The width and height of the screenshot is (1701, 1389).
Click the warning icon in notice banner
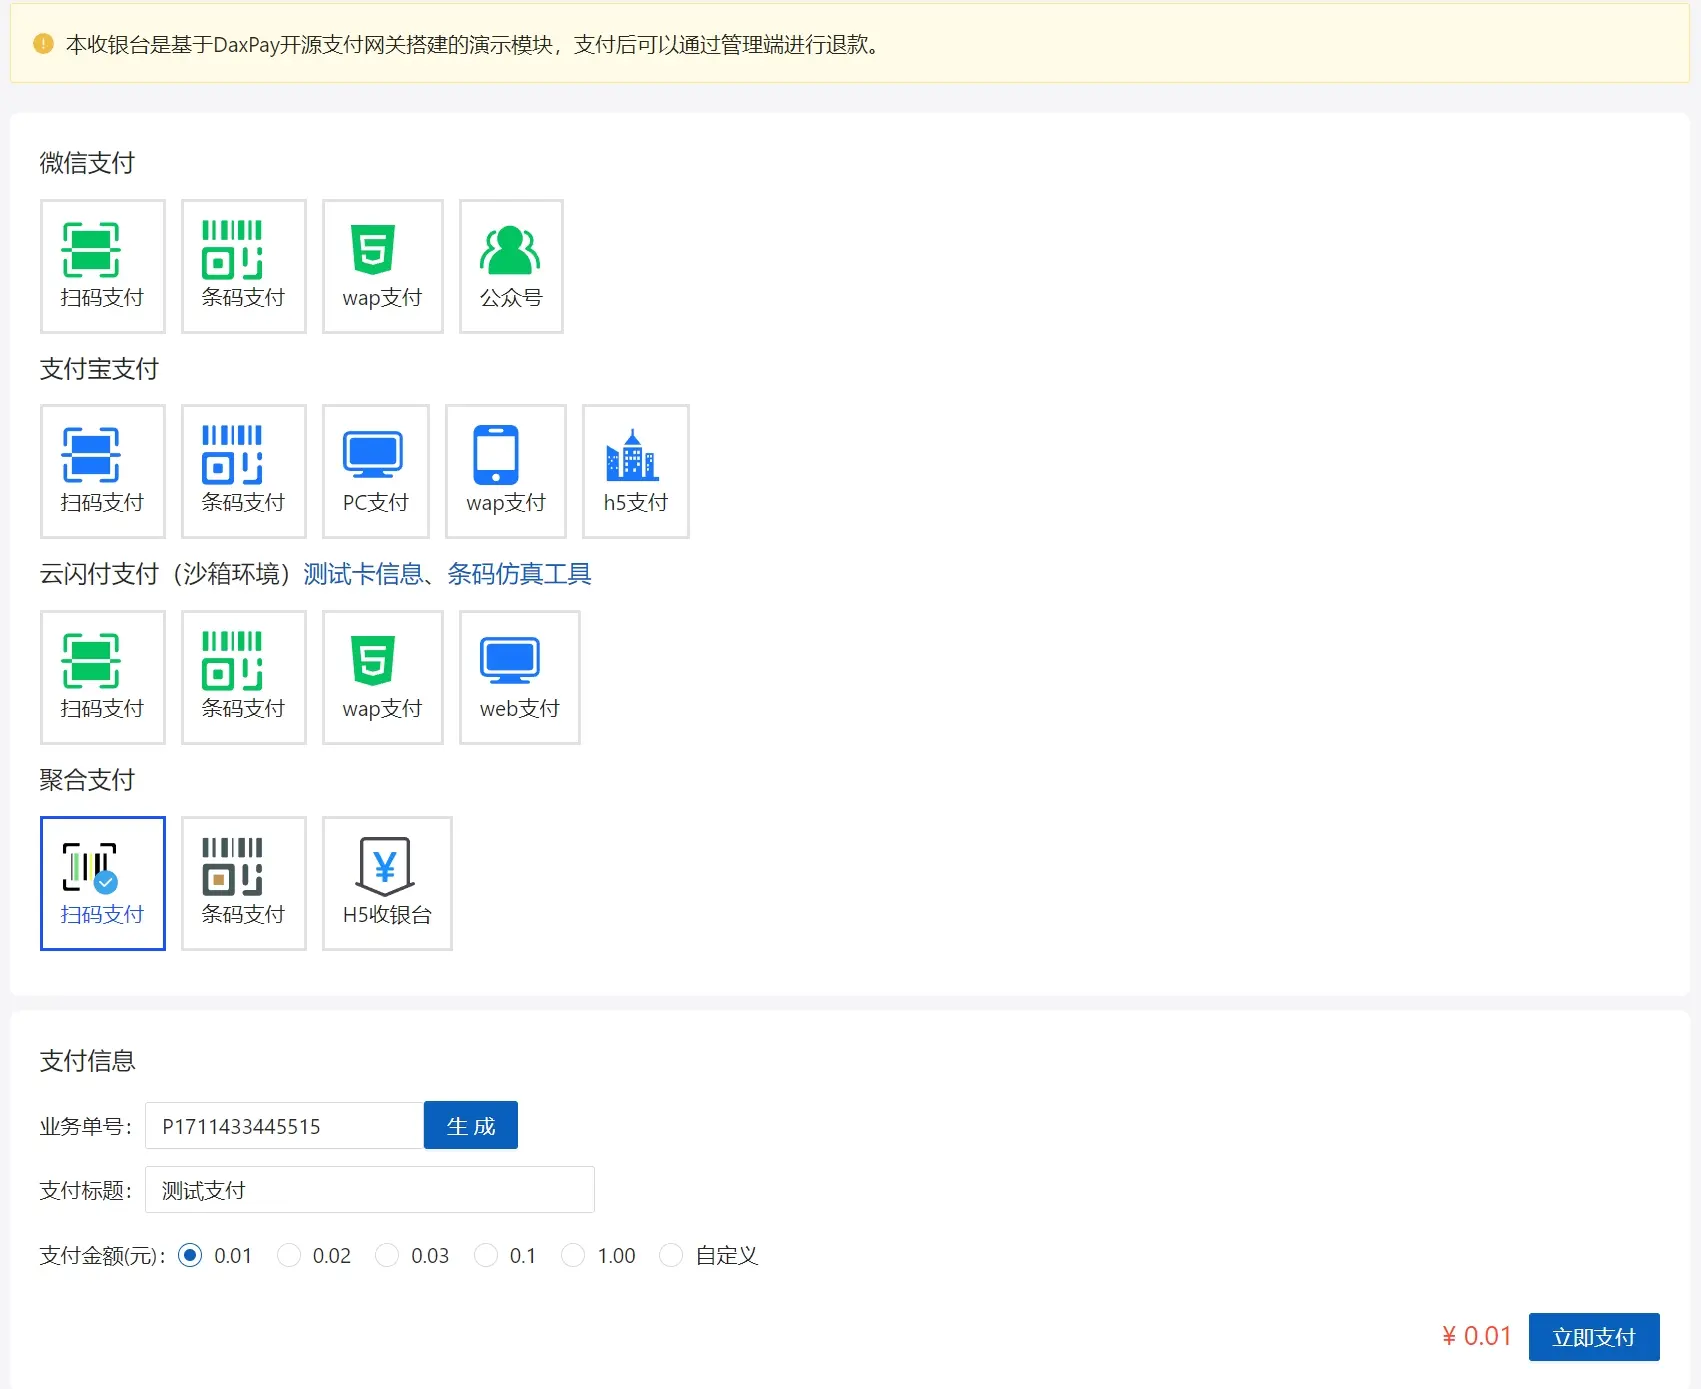43,44
